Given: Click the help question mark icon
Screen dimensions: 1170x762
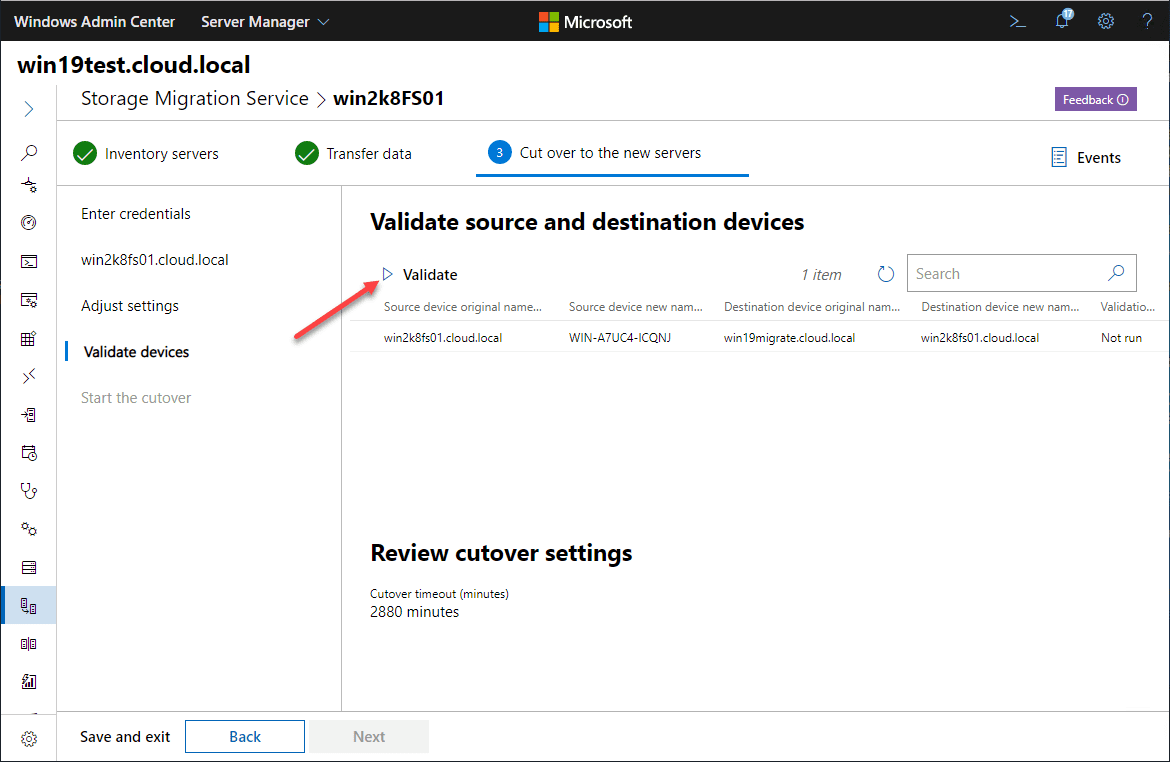Looking at the screenshot, I should (x=1147, y=21).
